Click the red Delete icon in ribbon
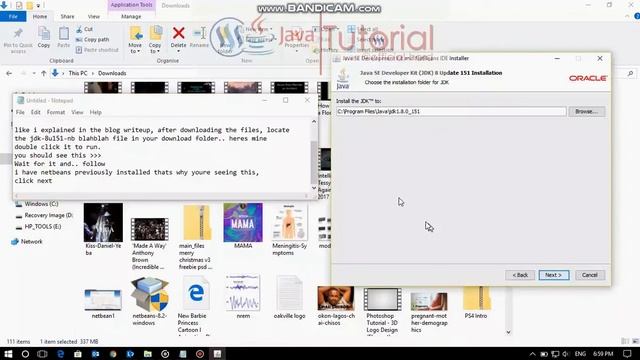Image resolution: width=640 pixels, height=360 pixels. pyautogui.click(x=178, y=33)
